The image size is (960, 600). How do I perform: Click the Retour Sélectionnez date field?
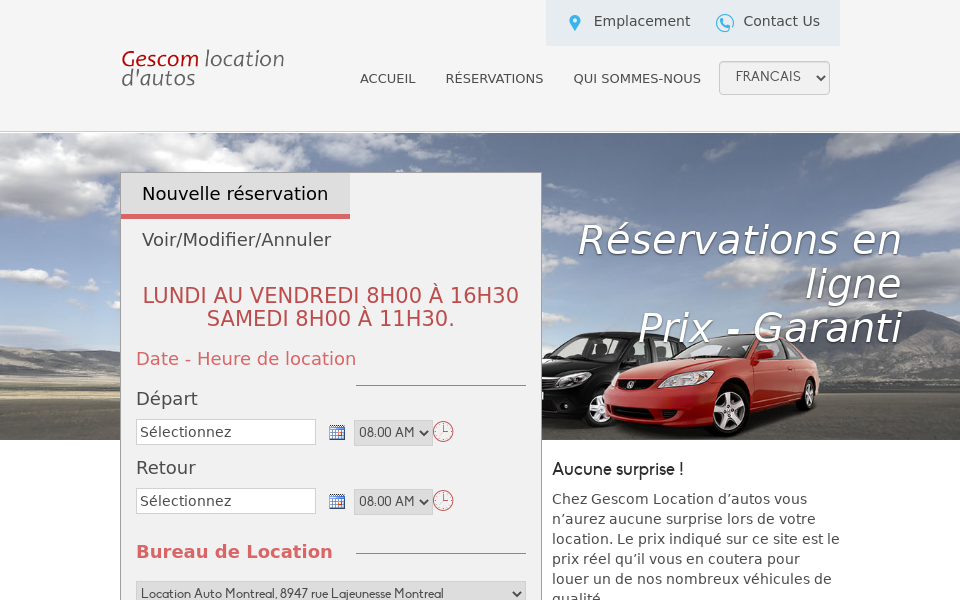tap(225, 500)
